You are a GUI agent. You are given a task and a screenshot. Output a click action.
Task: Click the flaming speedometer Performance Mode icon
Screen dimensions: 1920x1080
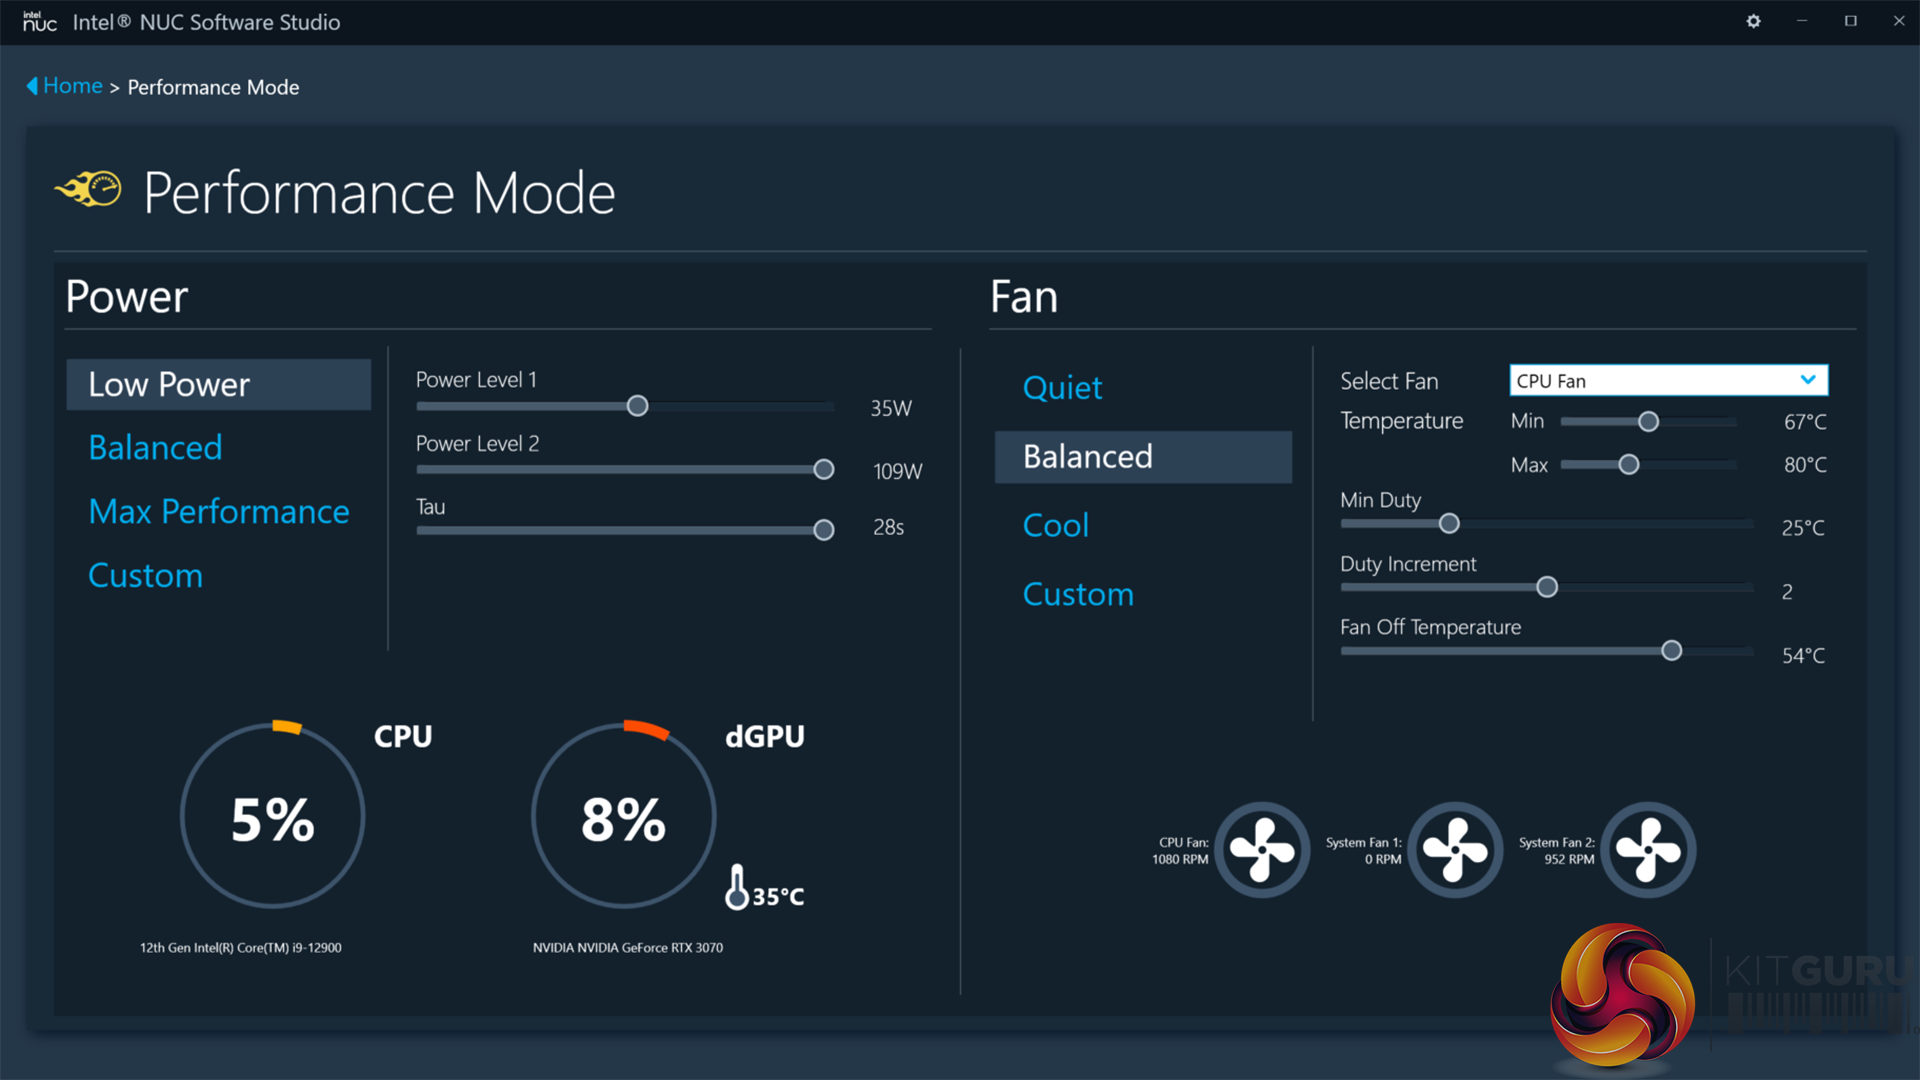pos(89,189)
